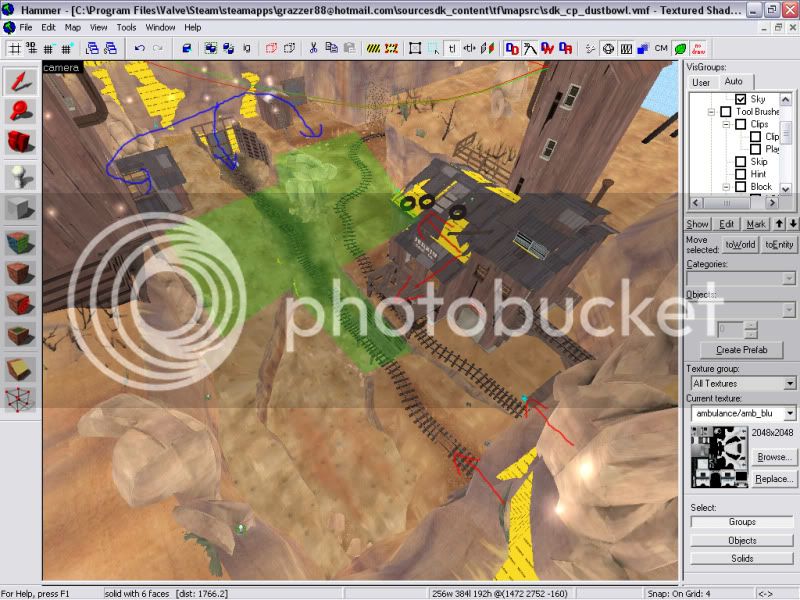Select the Vertex manipulation tool
Viewport: 800px width, 600px height.
click(20, 399)
